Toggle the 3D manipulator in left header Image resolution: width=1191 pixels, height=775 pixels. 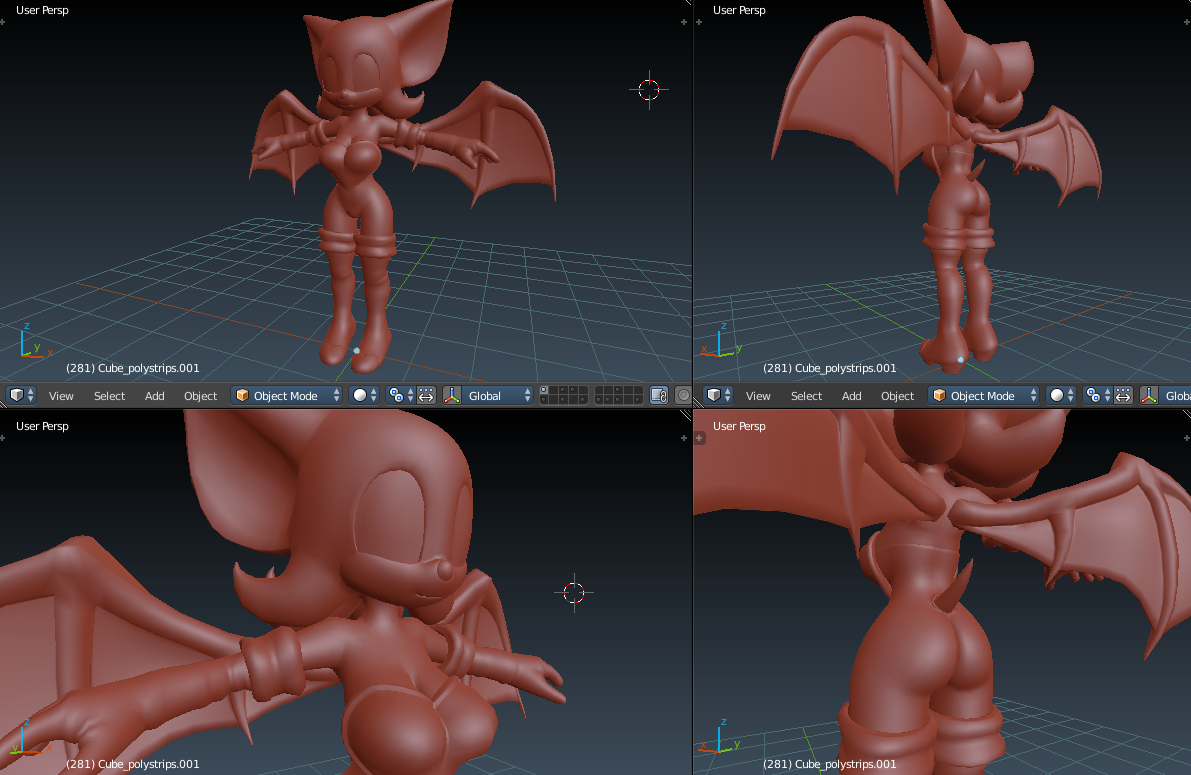(x=452, y=395)
